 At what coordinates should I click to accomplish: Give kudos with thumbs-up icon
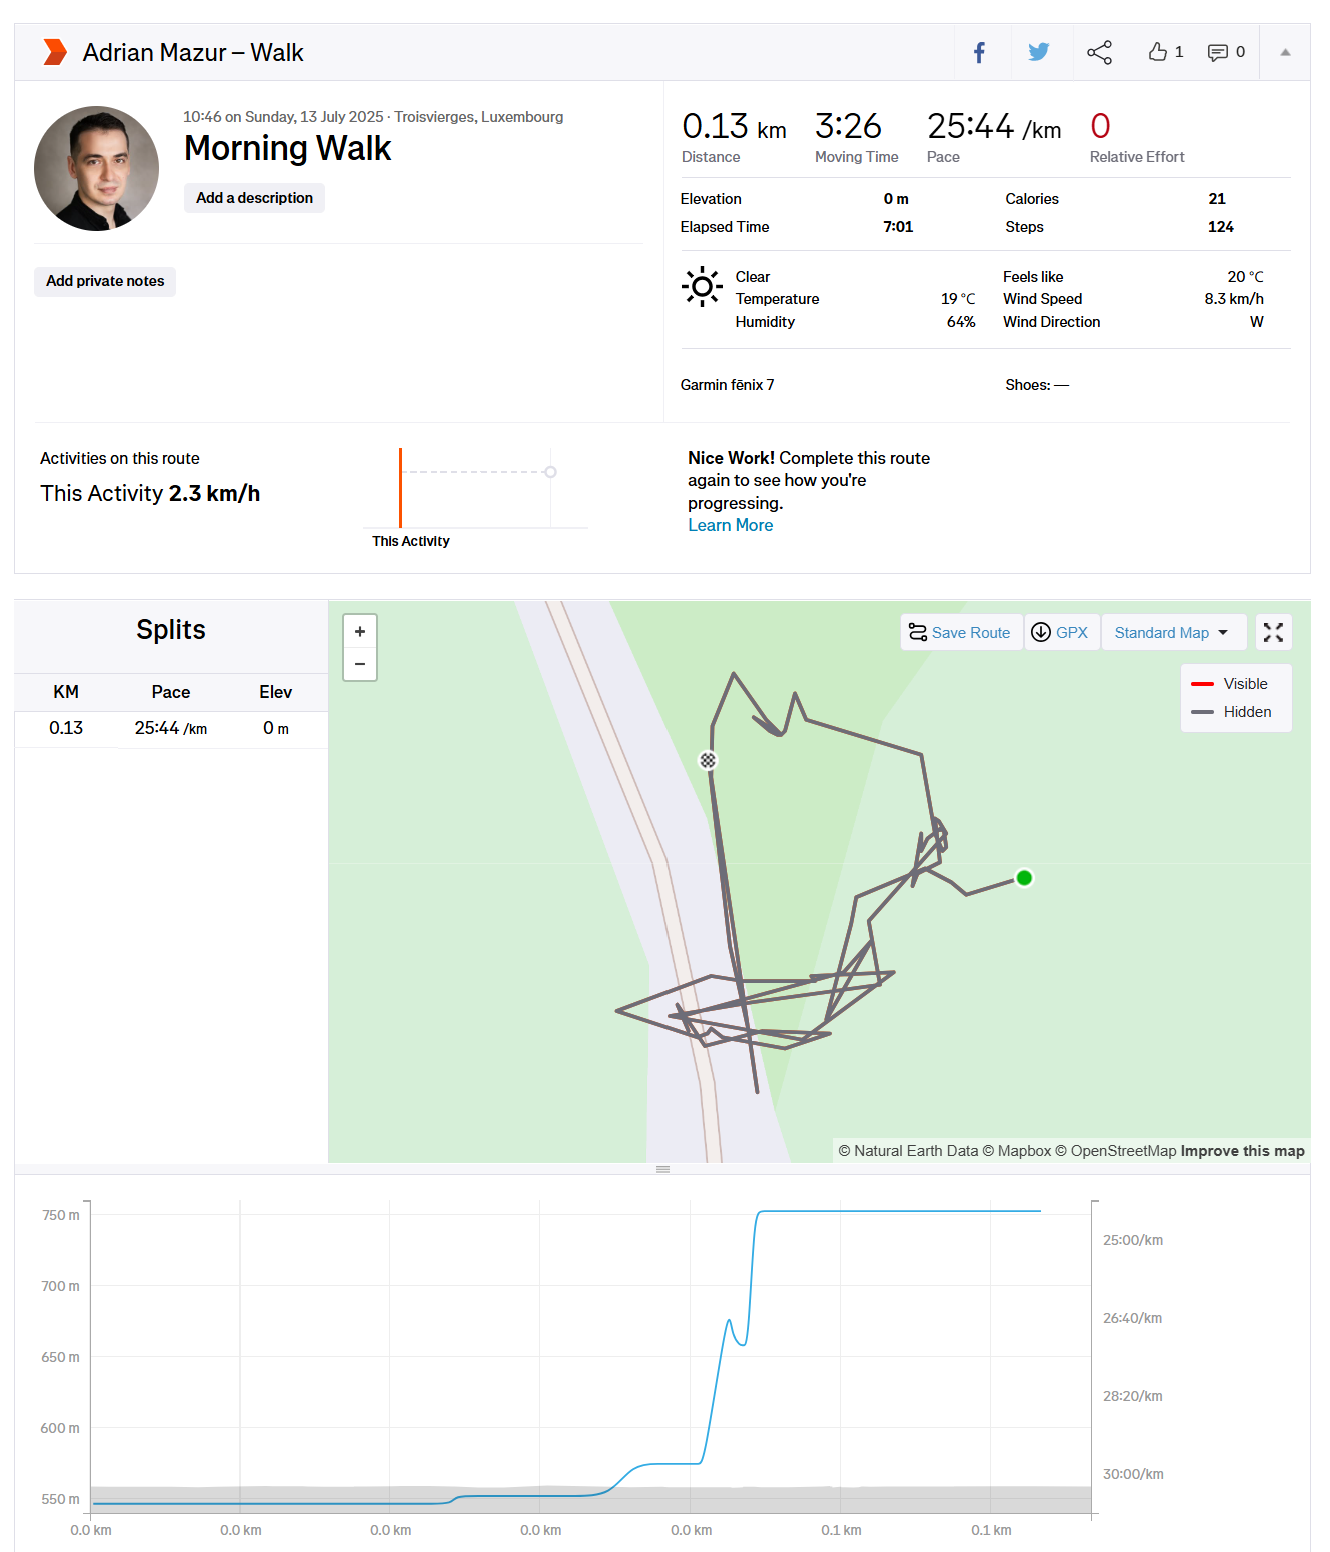point(1159,52)
